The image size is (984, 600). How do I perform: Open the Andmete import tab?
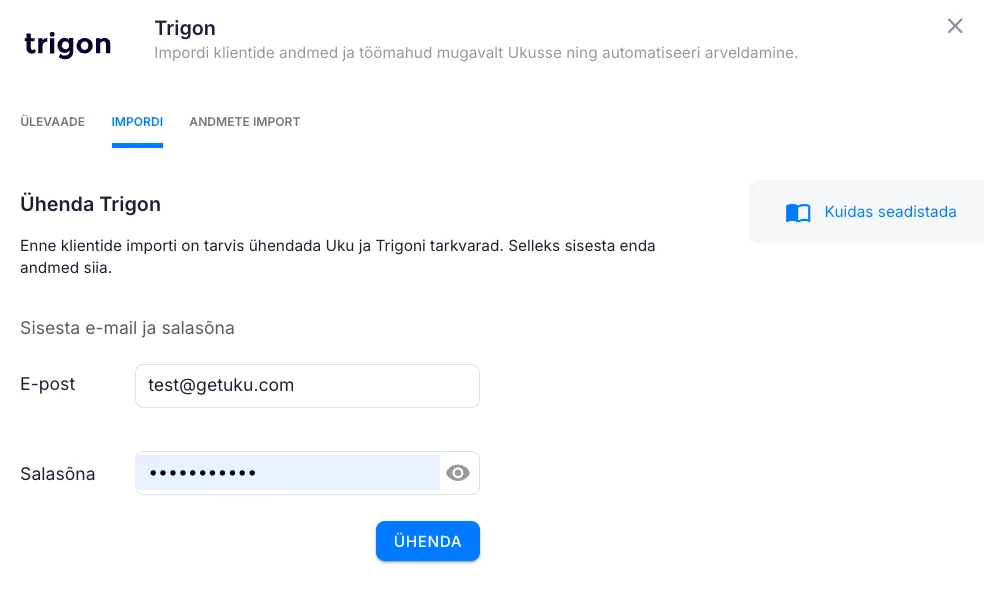pyautogui.click(x=245, y=122)
